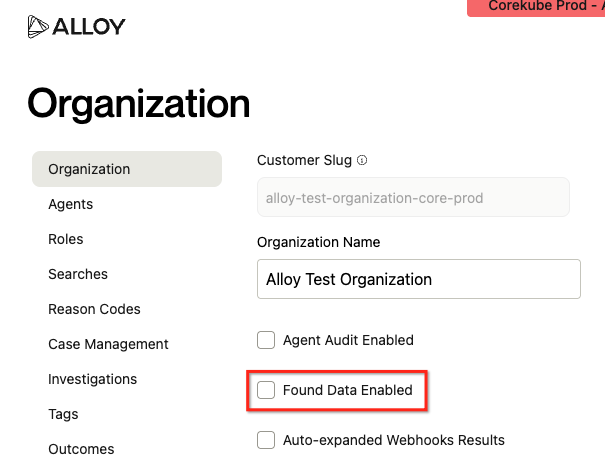
Task: Toggle the Found Data Enabled checkbox
Action: (266, 390)
